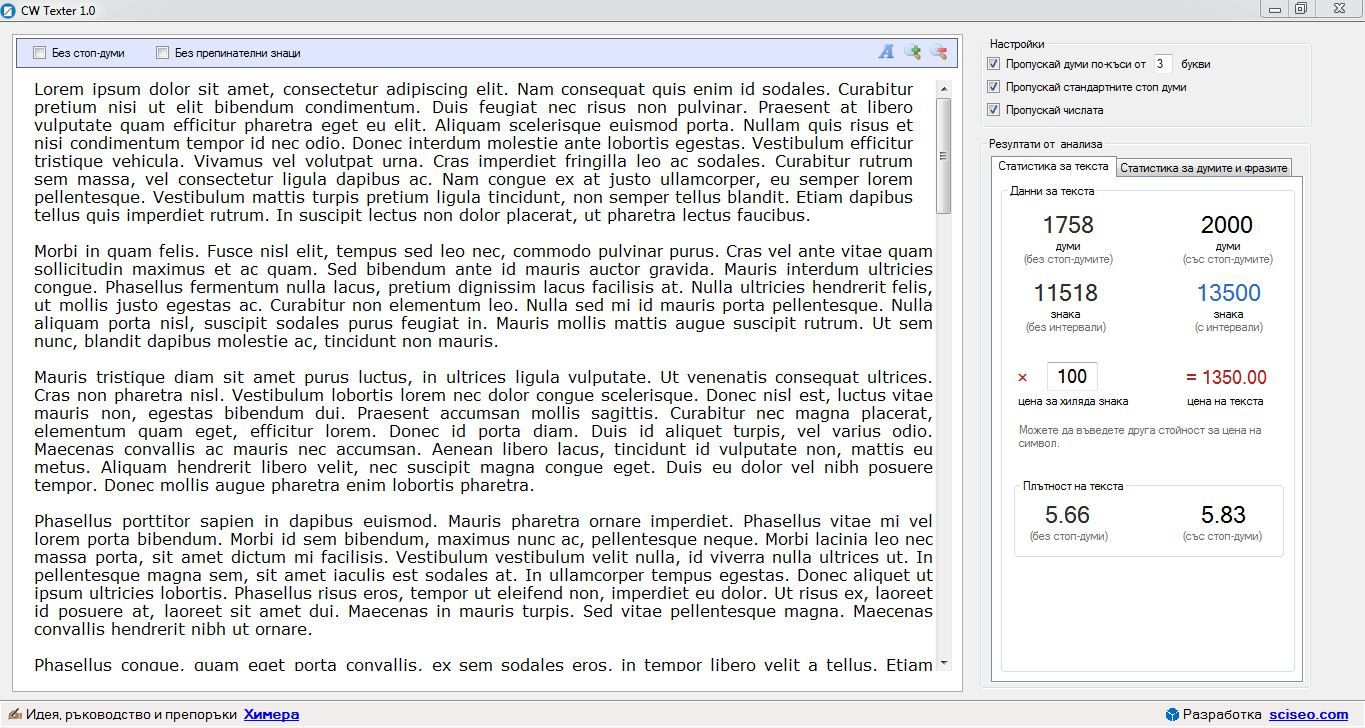1365x728 pixels.
Task: Click the minimum word length field
Action: (1163, 64)
